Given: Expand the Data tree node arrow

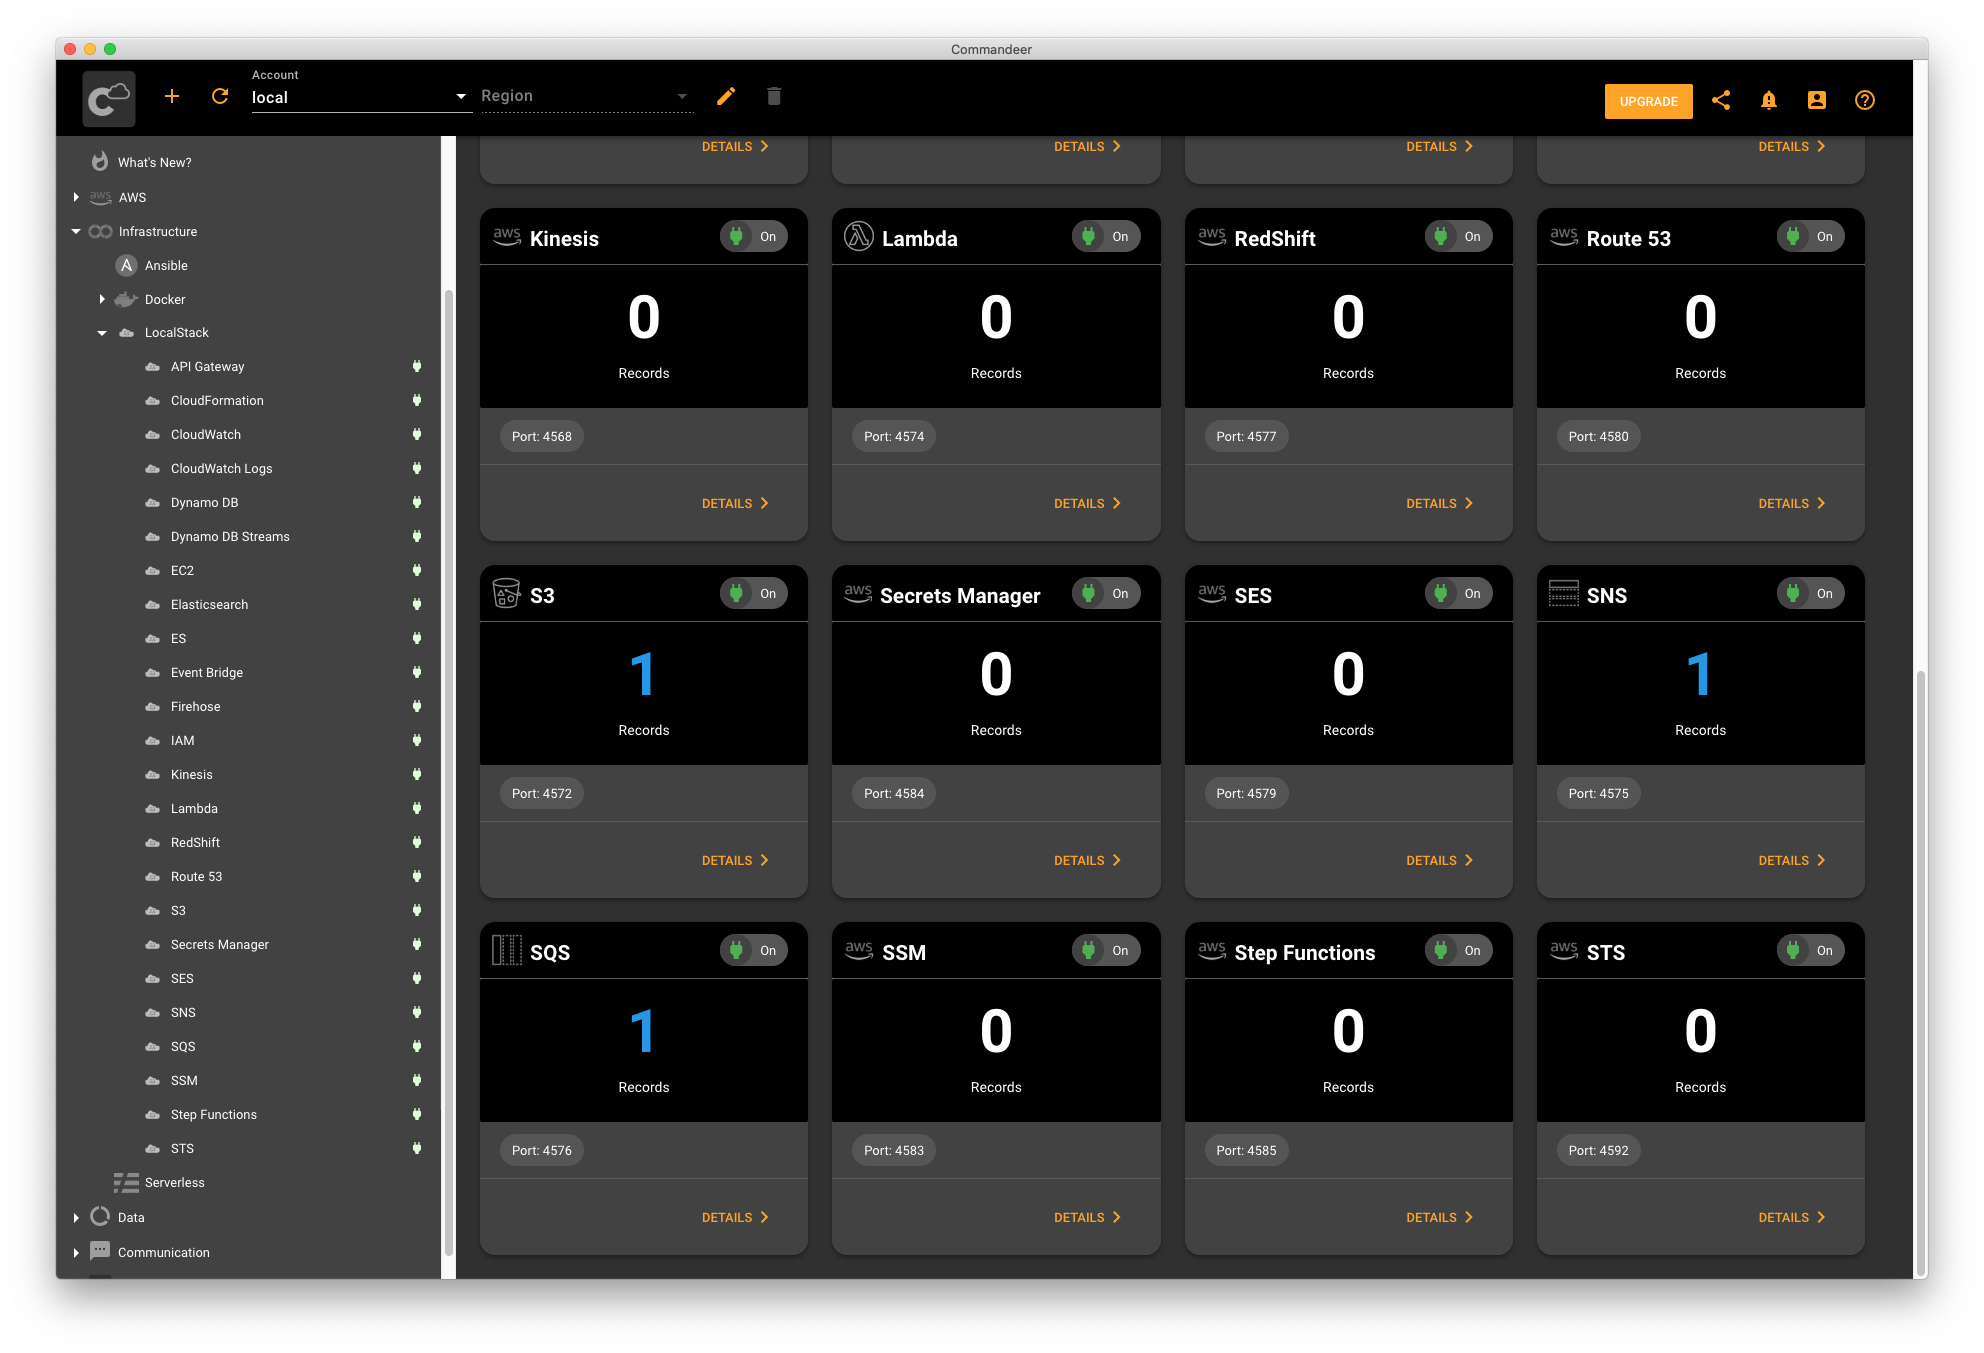Looking at the screenshot, I should (76, 1218).
